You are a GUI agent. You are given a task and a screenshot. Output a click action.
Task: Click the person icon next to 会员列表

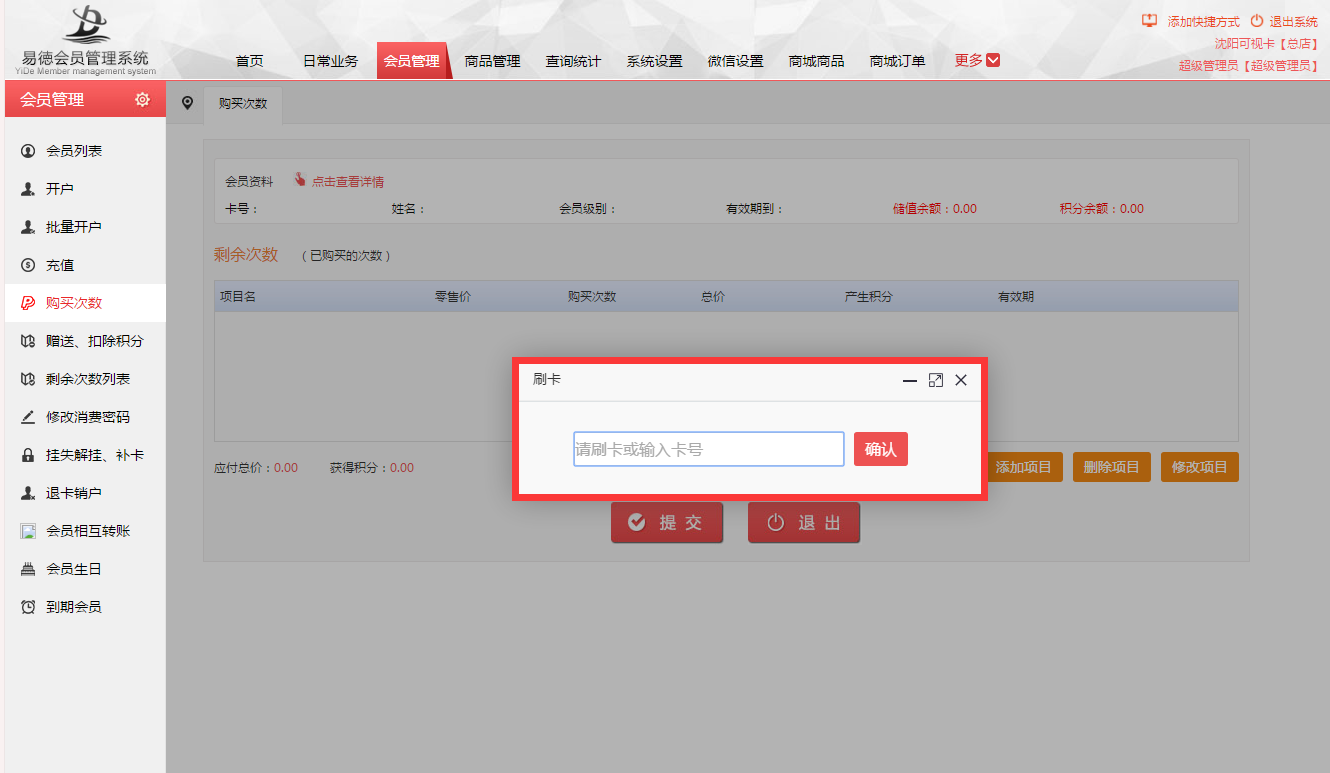pyautogui.click(x=28, y=151)
